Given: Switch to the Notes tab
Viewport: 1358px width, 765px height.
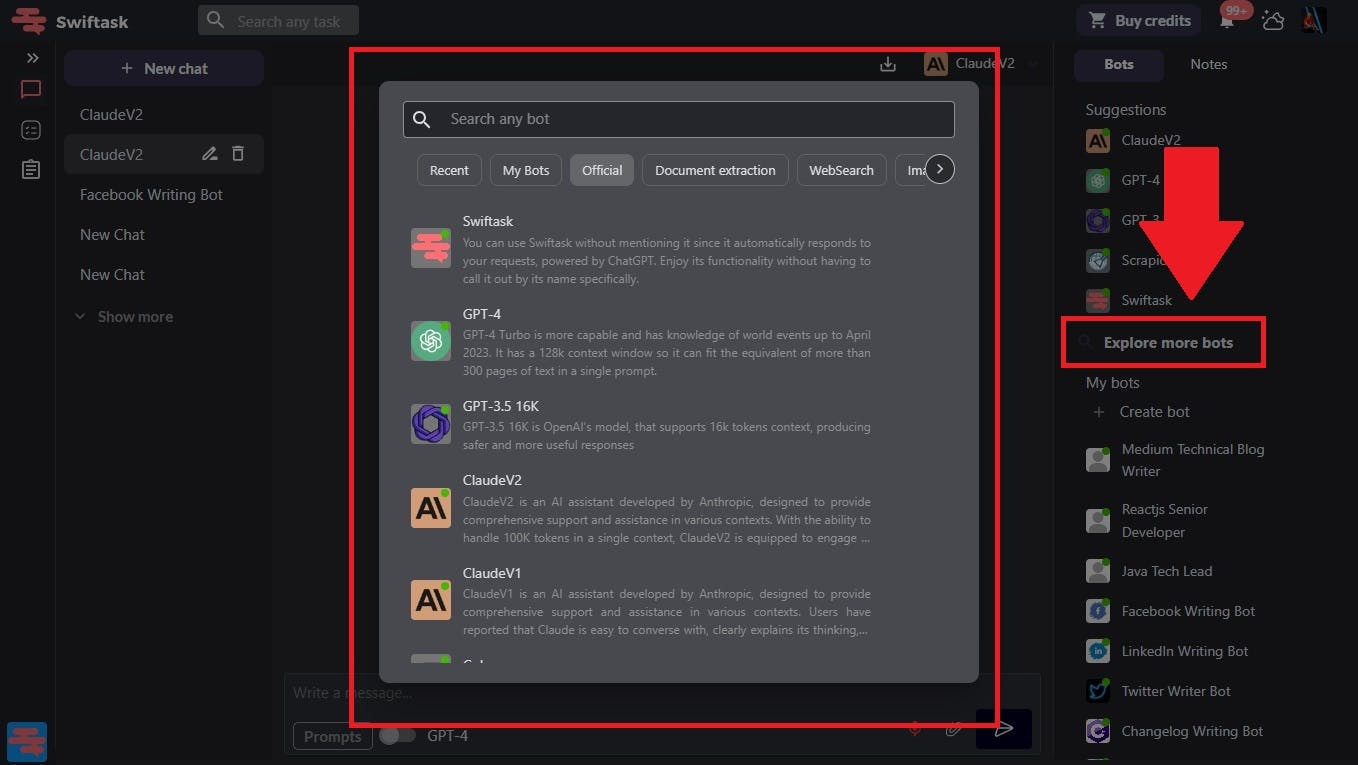Looking at the screenshot, I should point(1209,64).
